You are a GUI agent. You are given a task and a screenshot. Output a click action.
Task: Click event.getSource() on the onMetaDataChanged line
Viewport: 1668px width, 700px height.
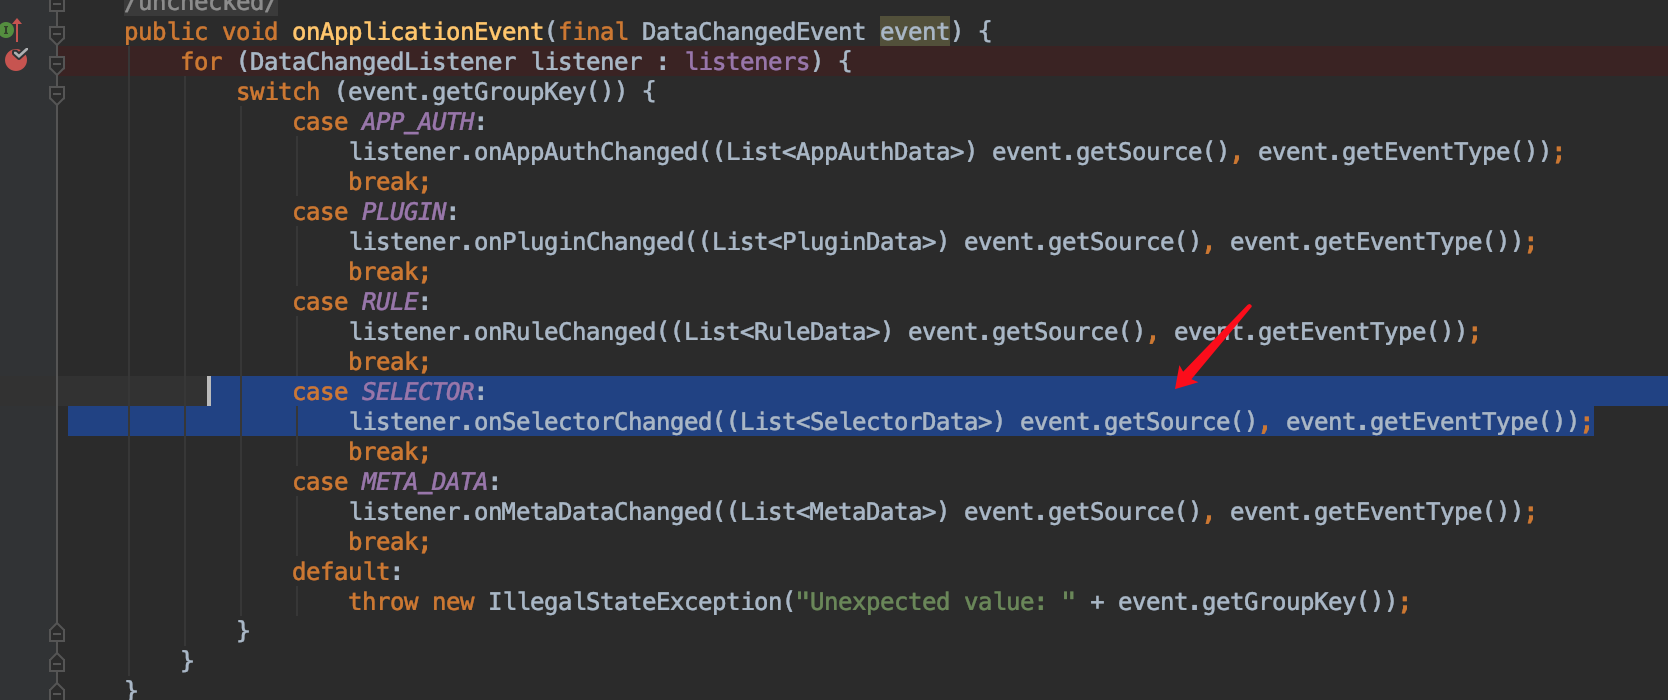[x=1082, y=512]
